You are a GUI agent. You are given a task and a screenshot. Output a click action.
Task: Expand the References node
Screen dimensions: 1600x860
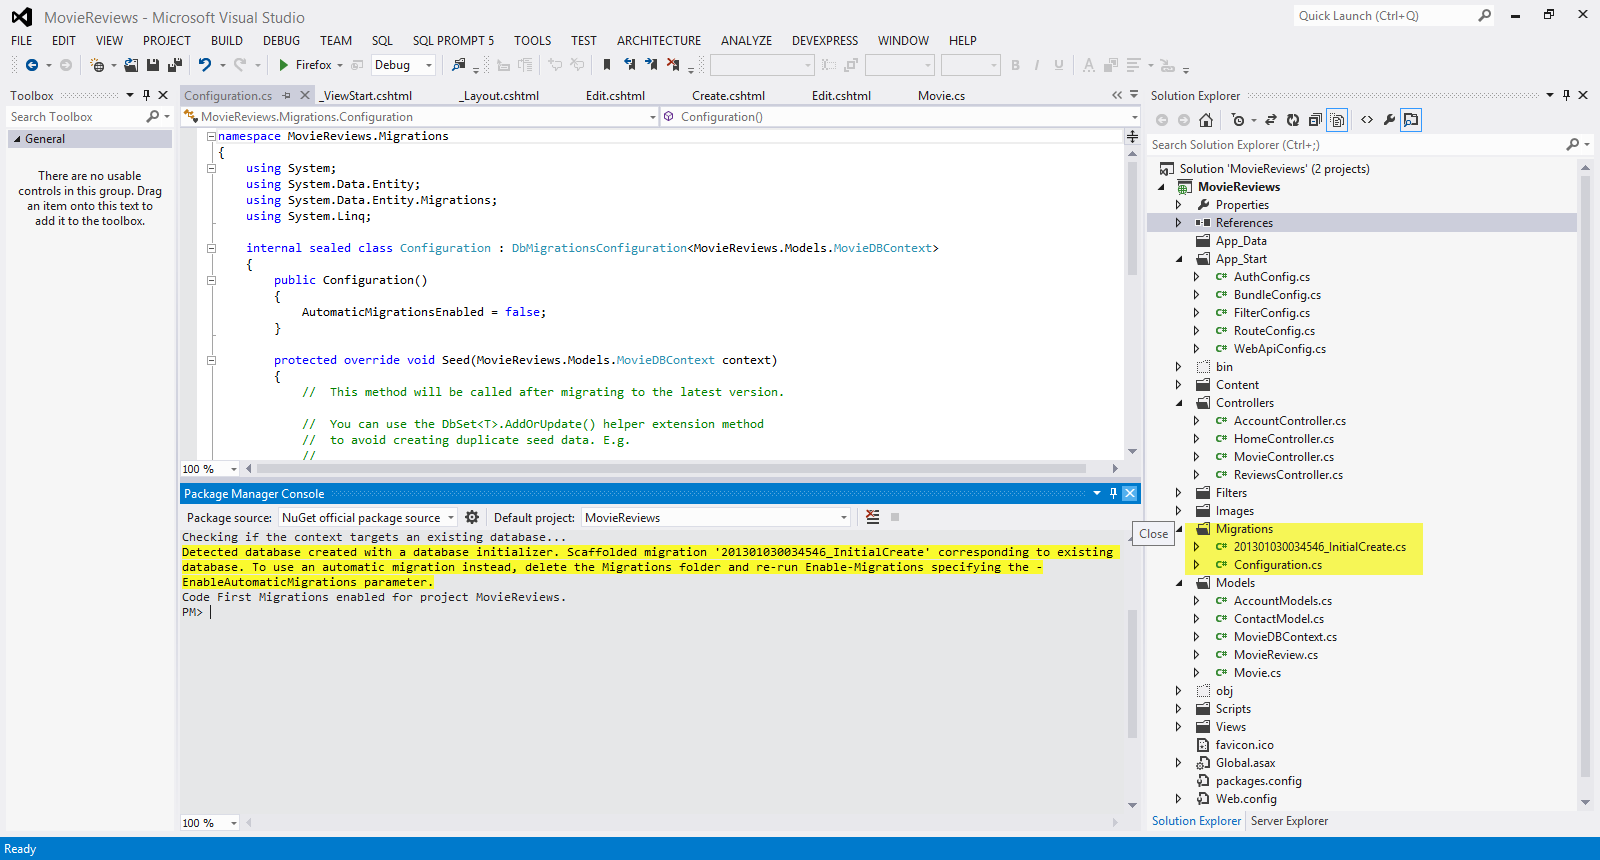[x=1179, y=223]
